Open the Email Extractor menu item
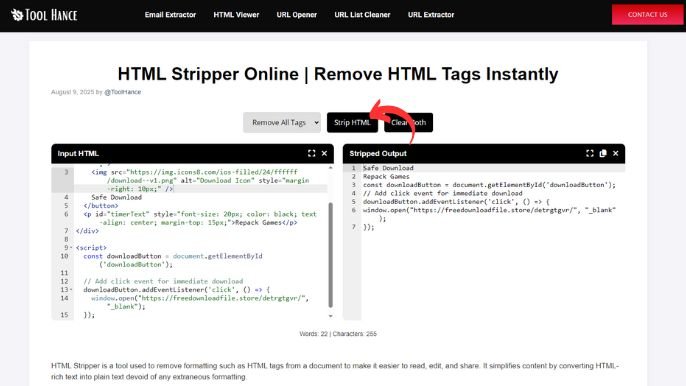This screenshot has height=386, width=686. [170, 14]
